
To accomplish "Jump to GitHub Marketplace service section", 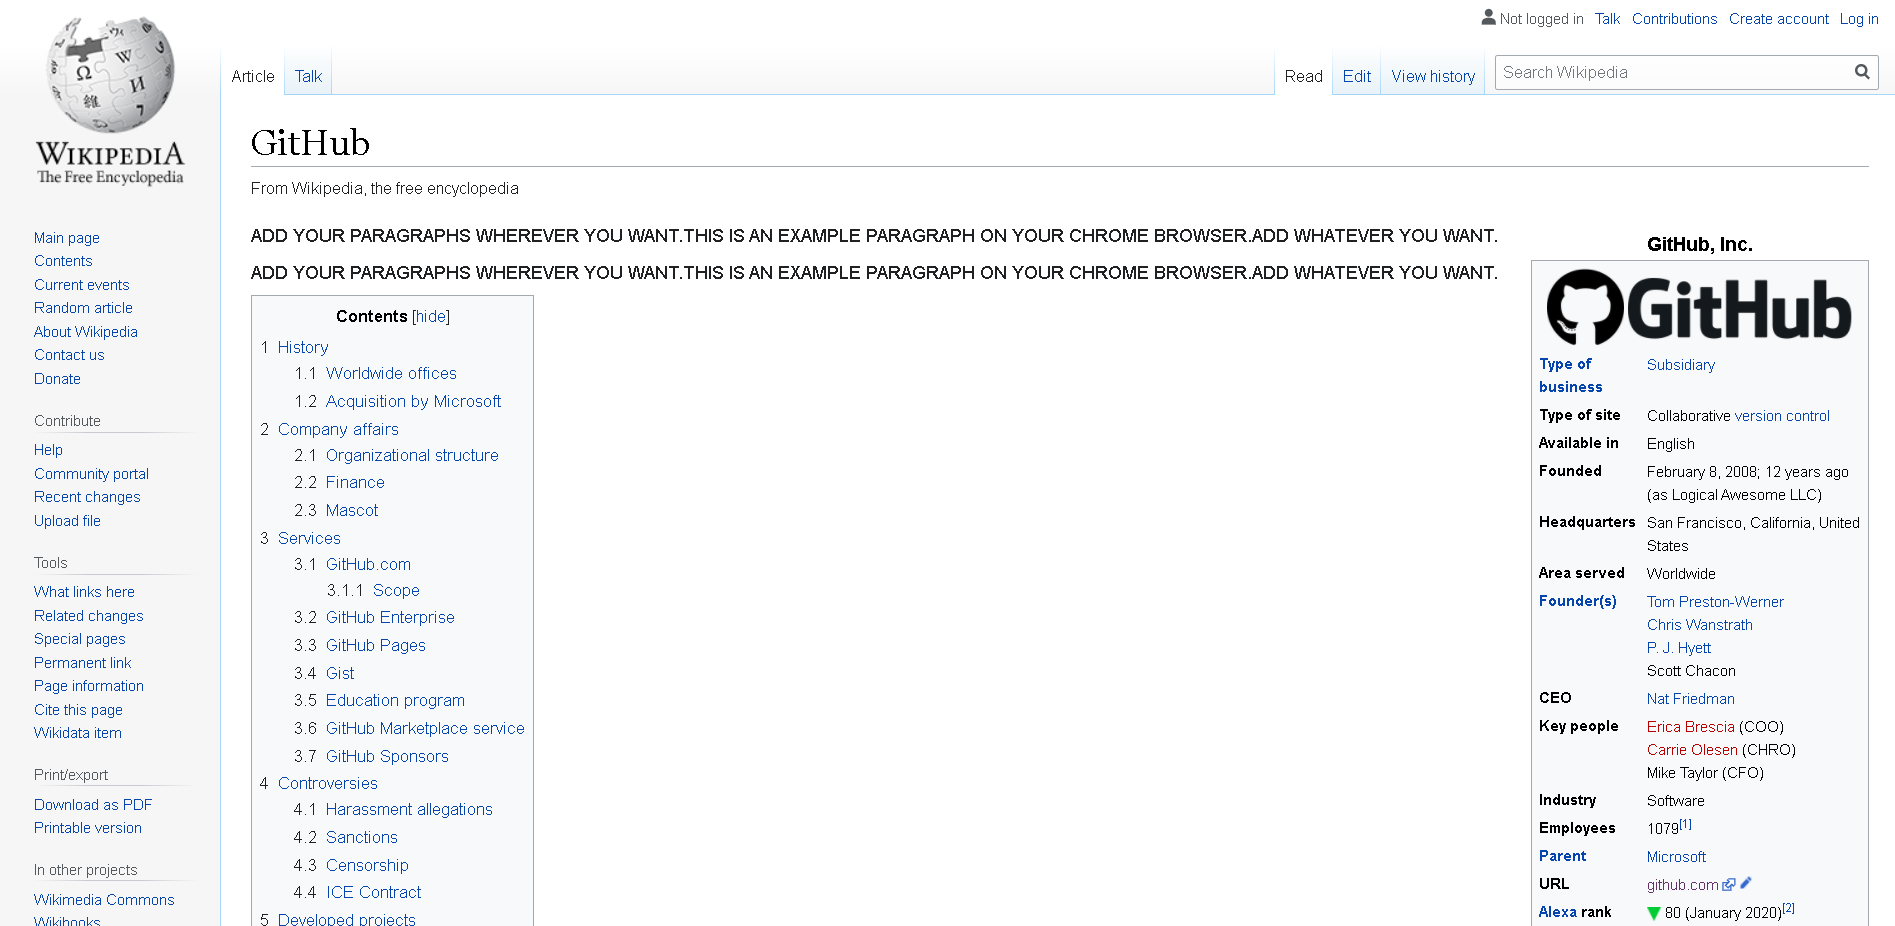I will coord(425,728).
